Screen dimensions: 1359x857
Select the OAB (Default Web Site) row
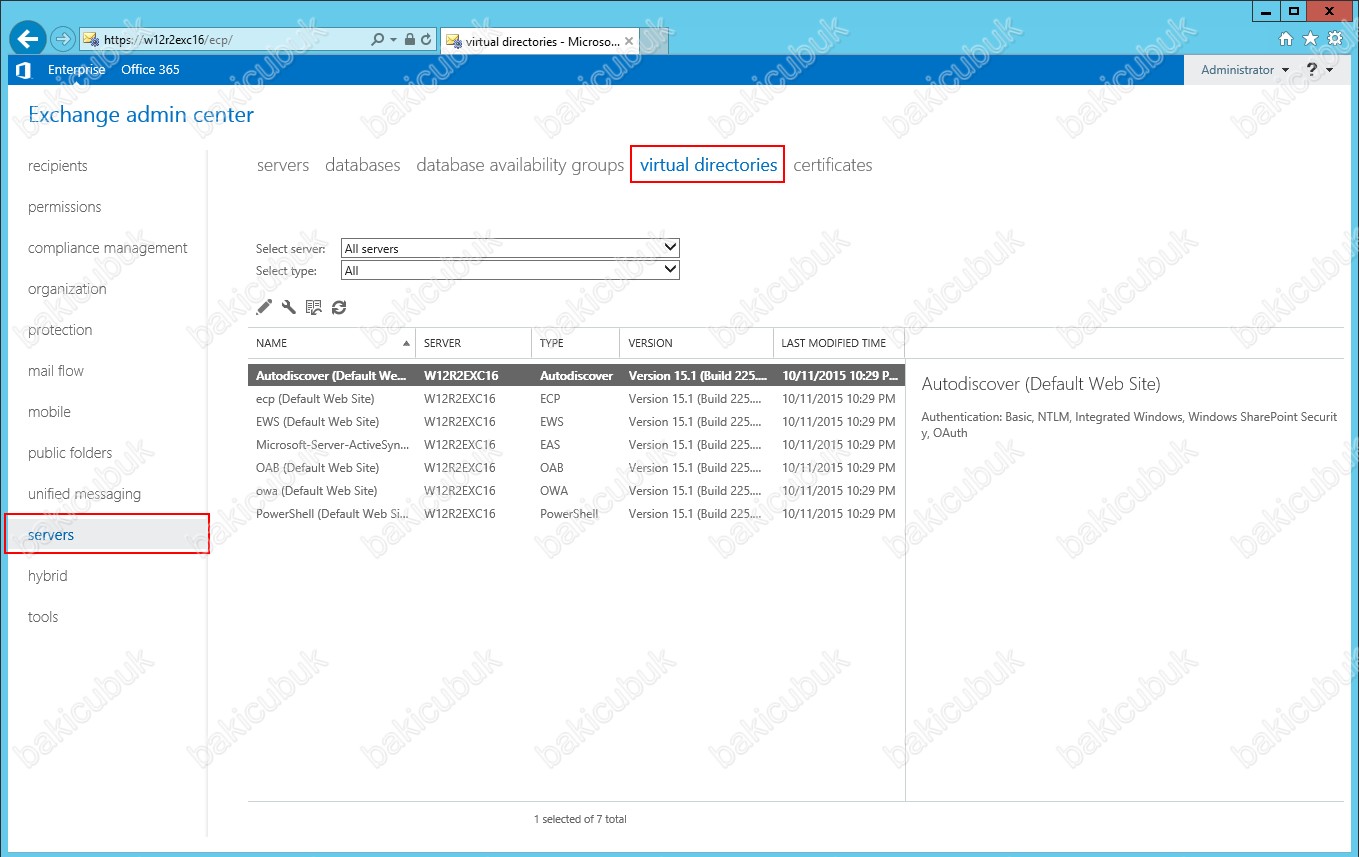pyautogui.click(x=576, y=468)
